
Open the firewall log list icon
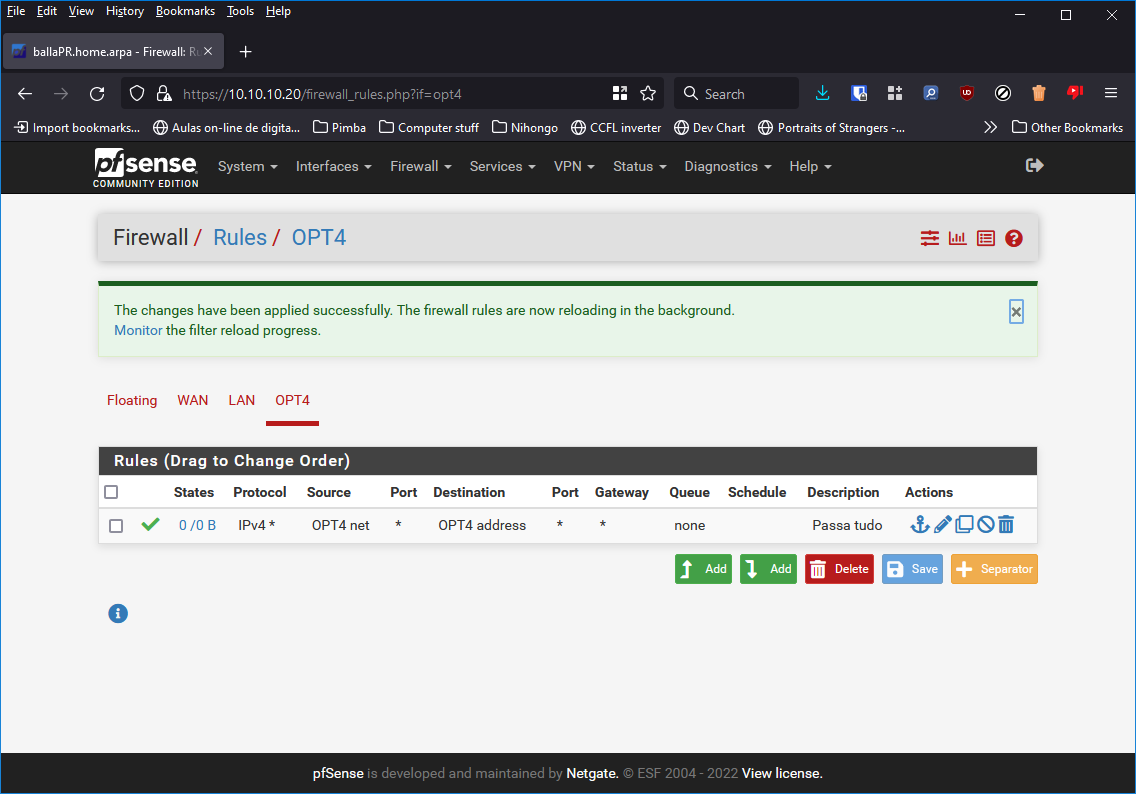[x=986, y=238]
